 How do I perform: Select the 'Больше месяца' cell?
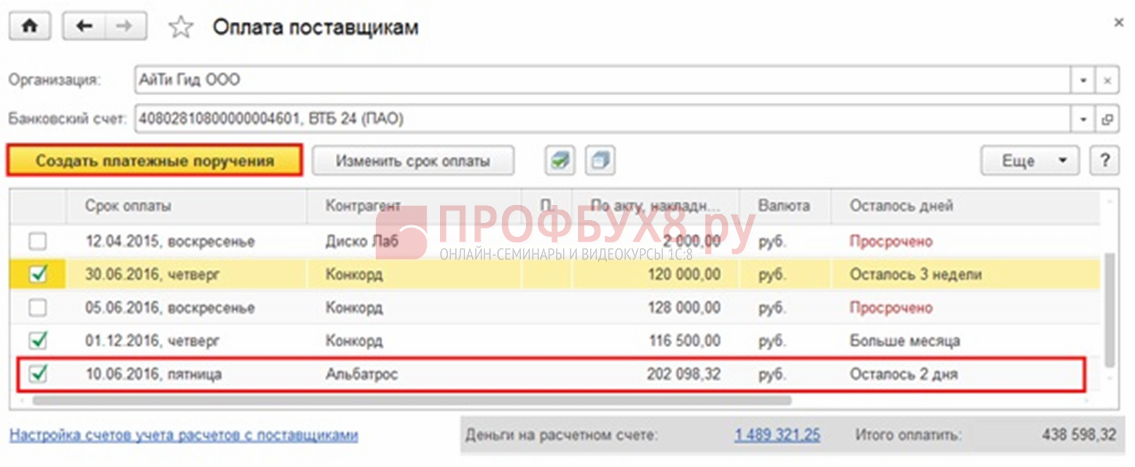[x=966, y=340]
